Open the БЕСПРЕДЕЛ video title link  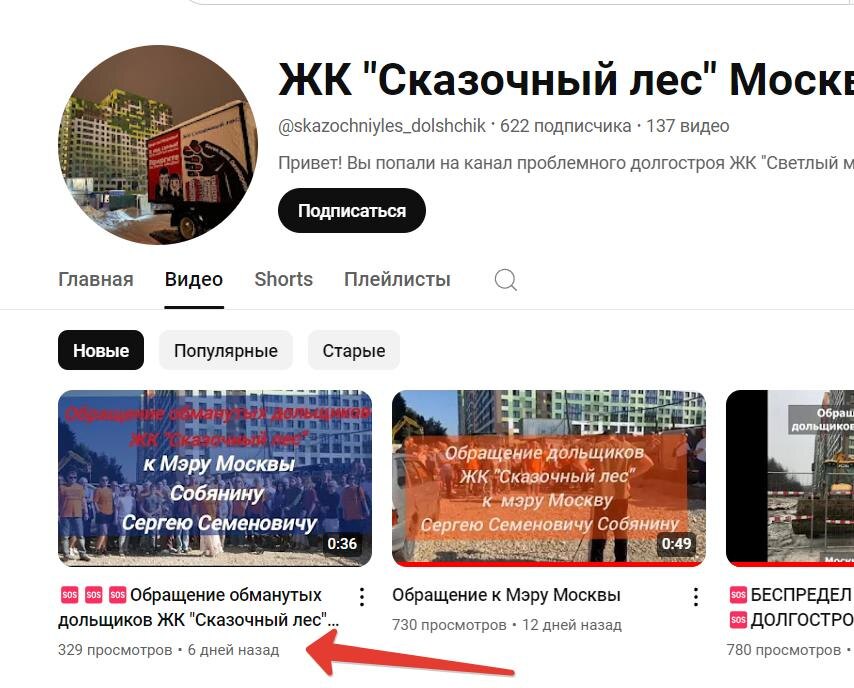pos(791,607)
